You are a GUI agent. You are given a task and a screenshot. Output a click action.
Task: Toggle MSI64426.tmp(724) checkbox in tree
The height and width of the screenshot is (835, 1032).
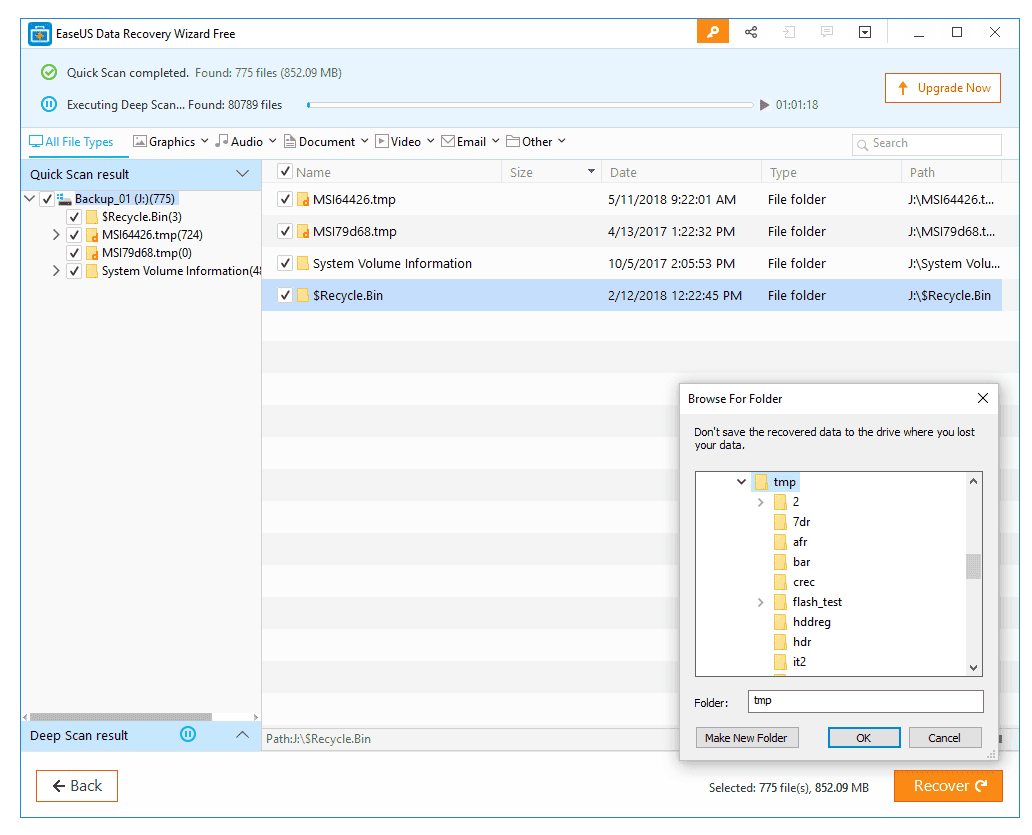point(74,235)
